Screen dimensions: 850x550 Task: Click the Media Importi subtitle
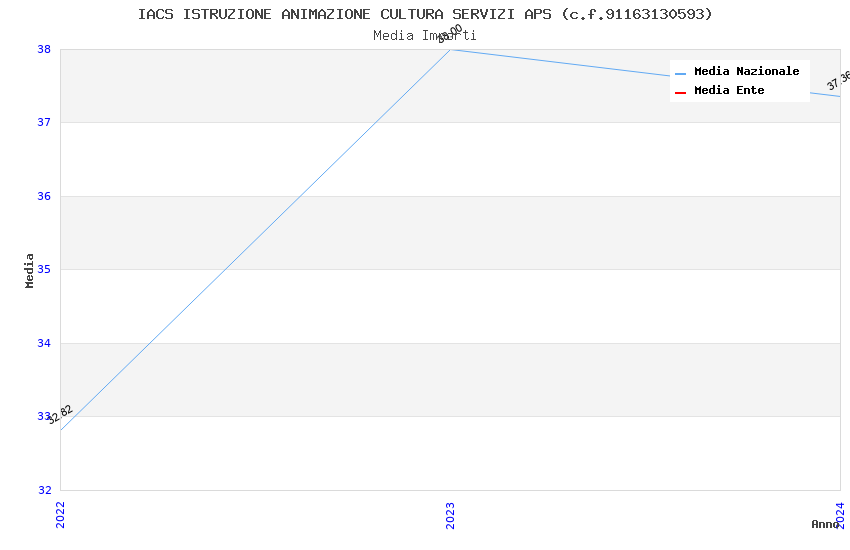tap(425, 35)
